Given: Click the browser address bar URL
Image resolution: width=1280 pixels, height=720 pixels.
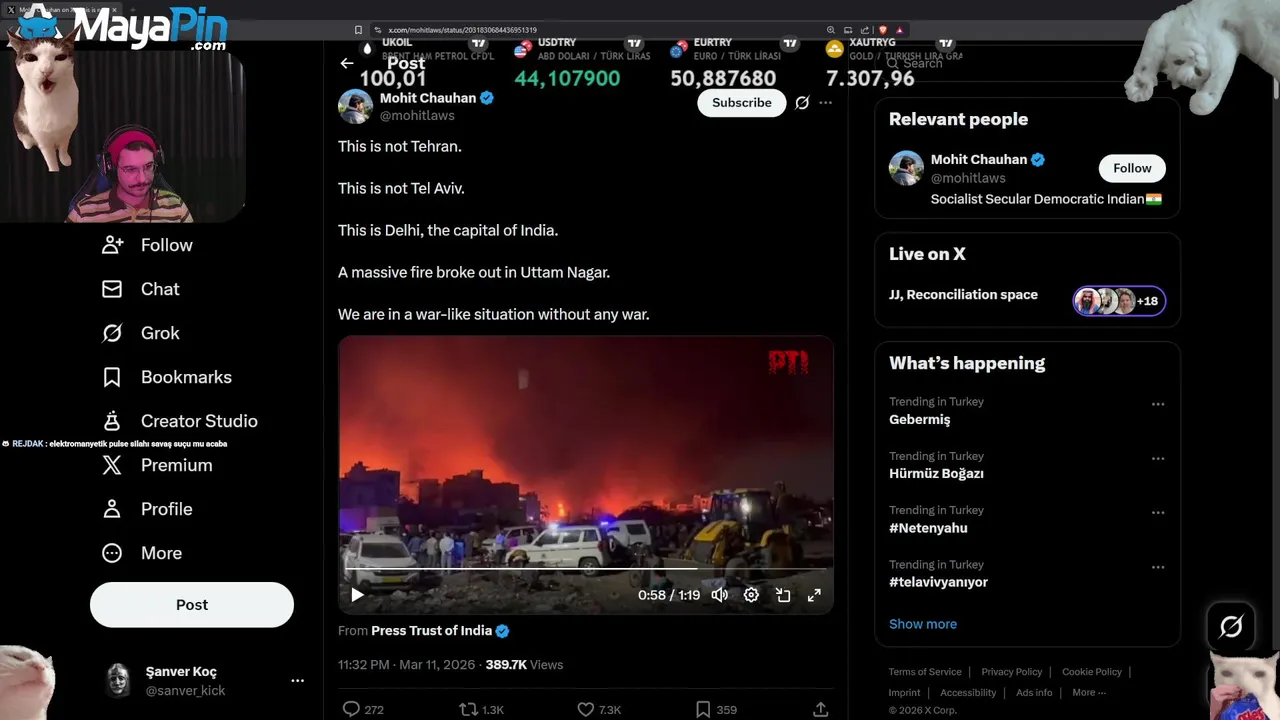Looking at the screenshot, I should tap(462, 30).
